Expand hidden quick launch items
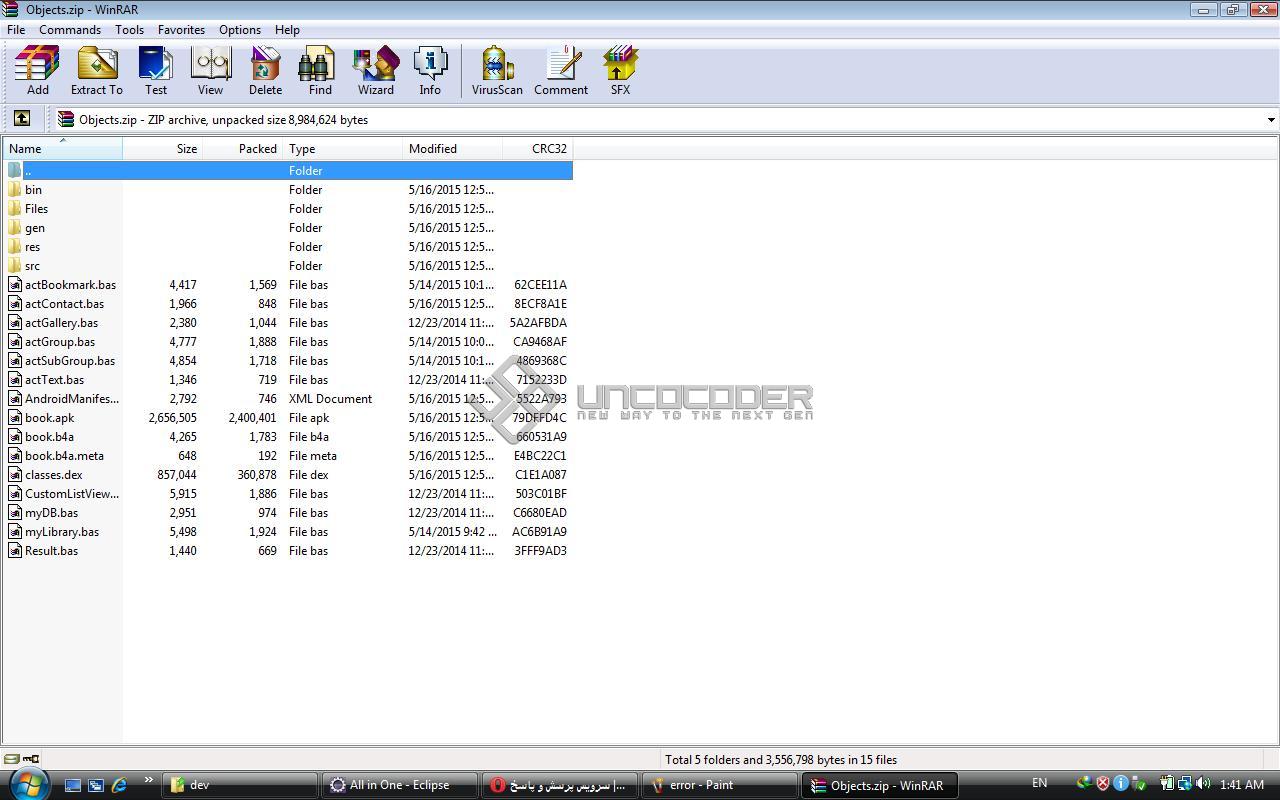The height and width of the screenshot is (800, 1280). [x=148, y=780]
